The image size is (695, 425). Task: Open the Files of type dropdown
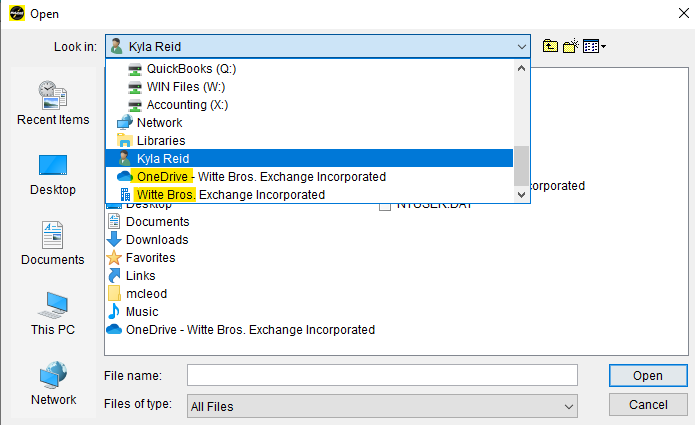[382, 406]
